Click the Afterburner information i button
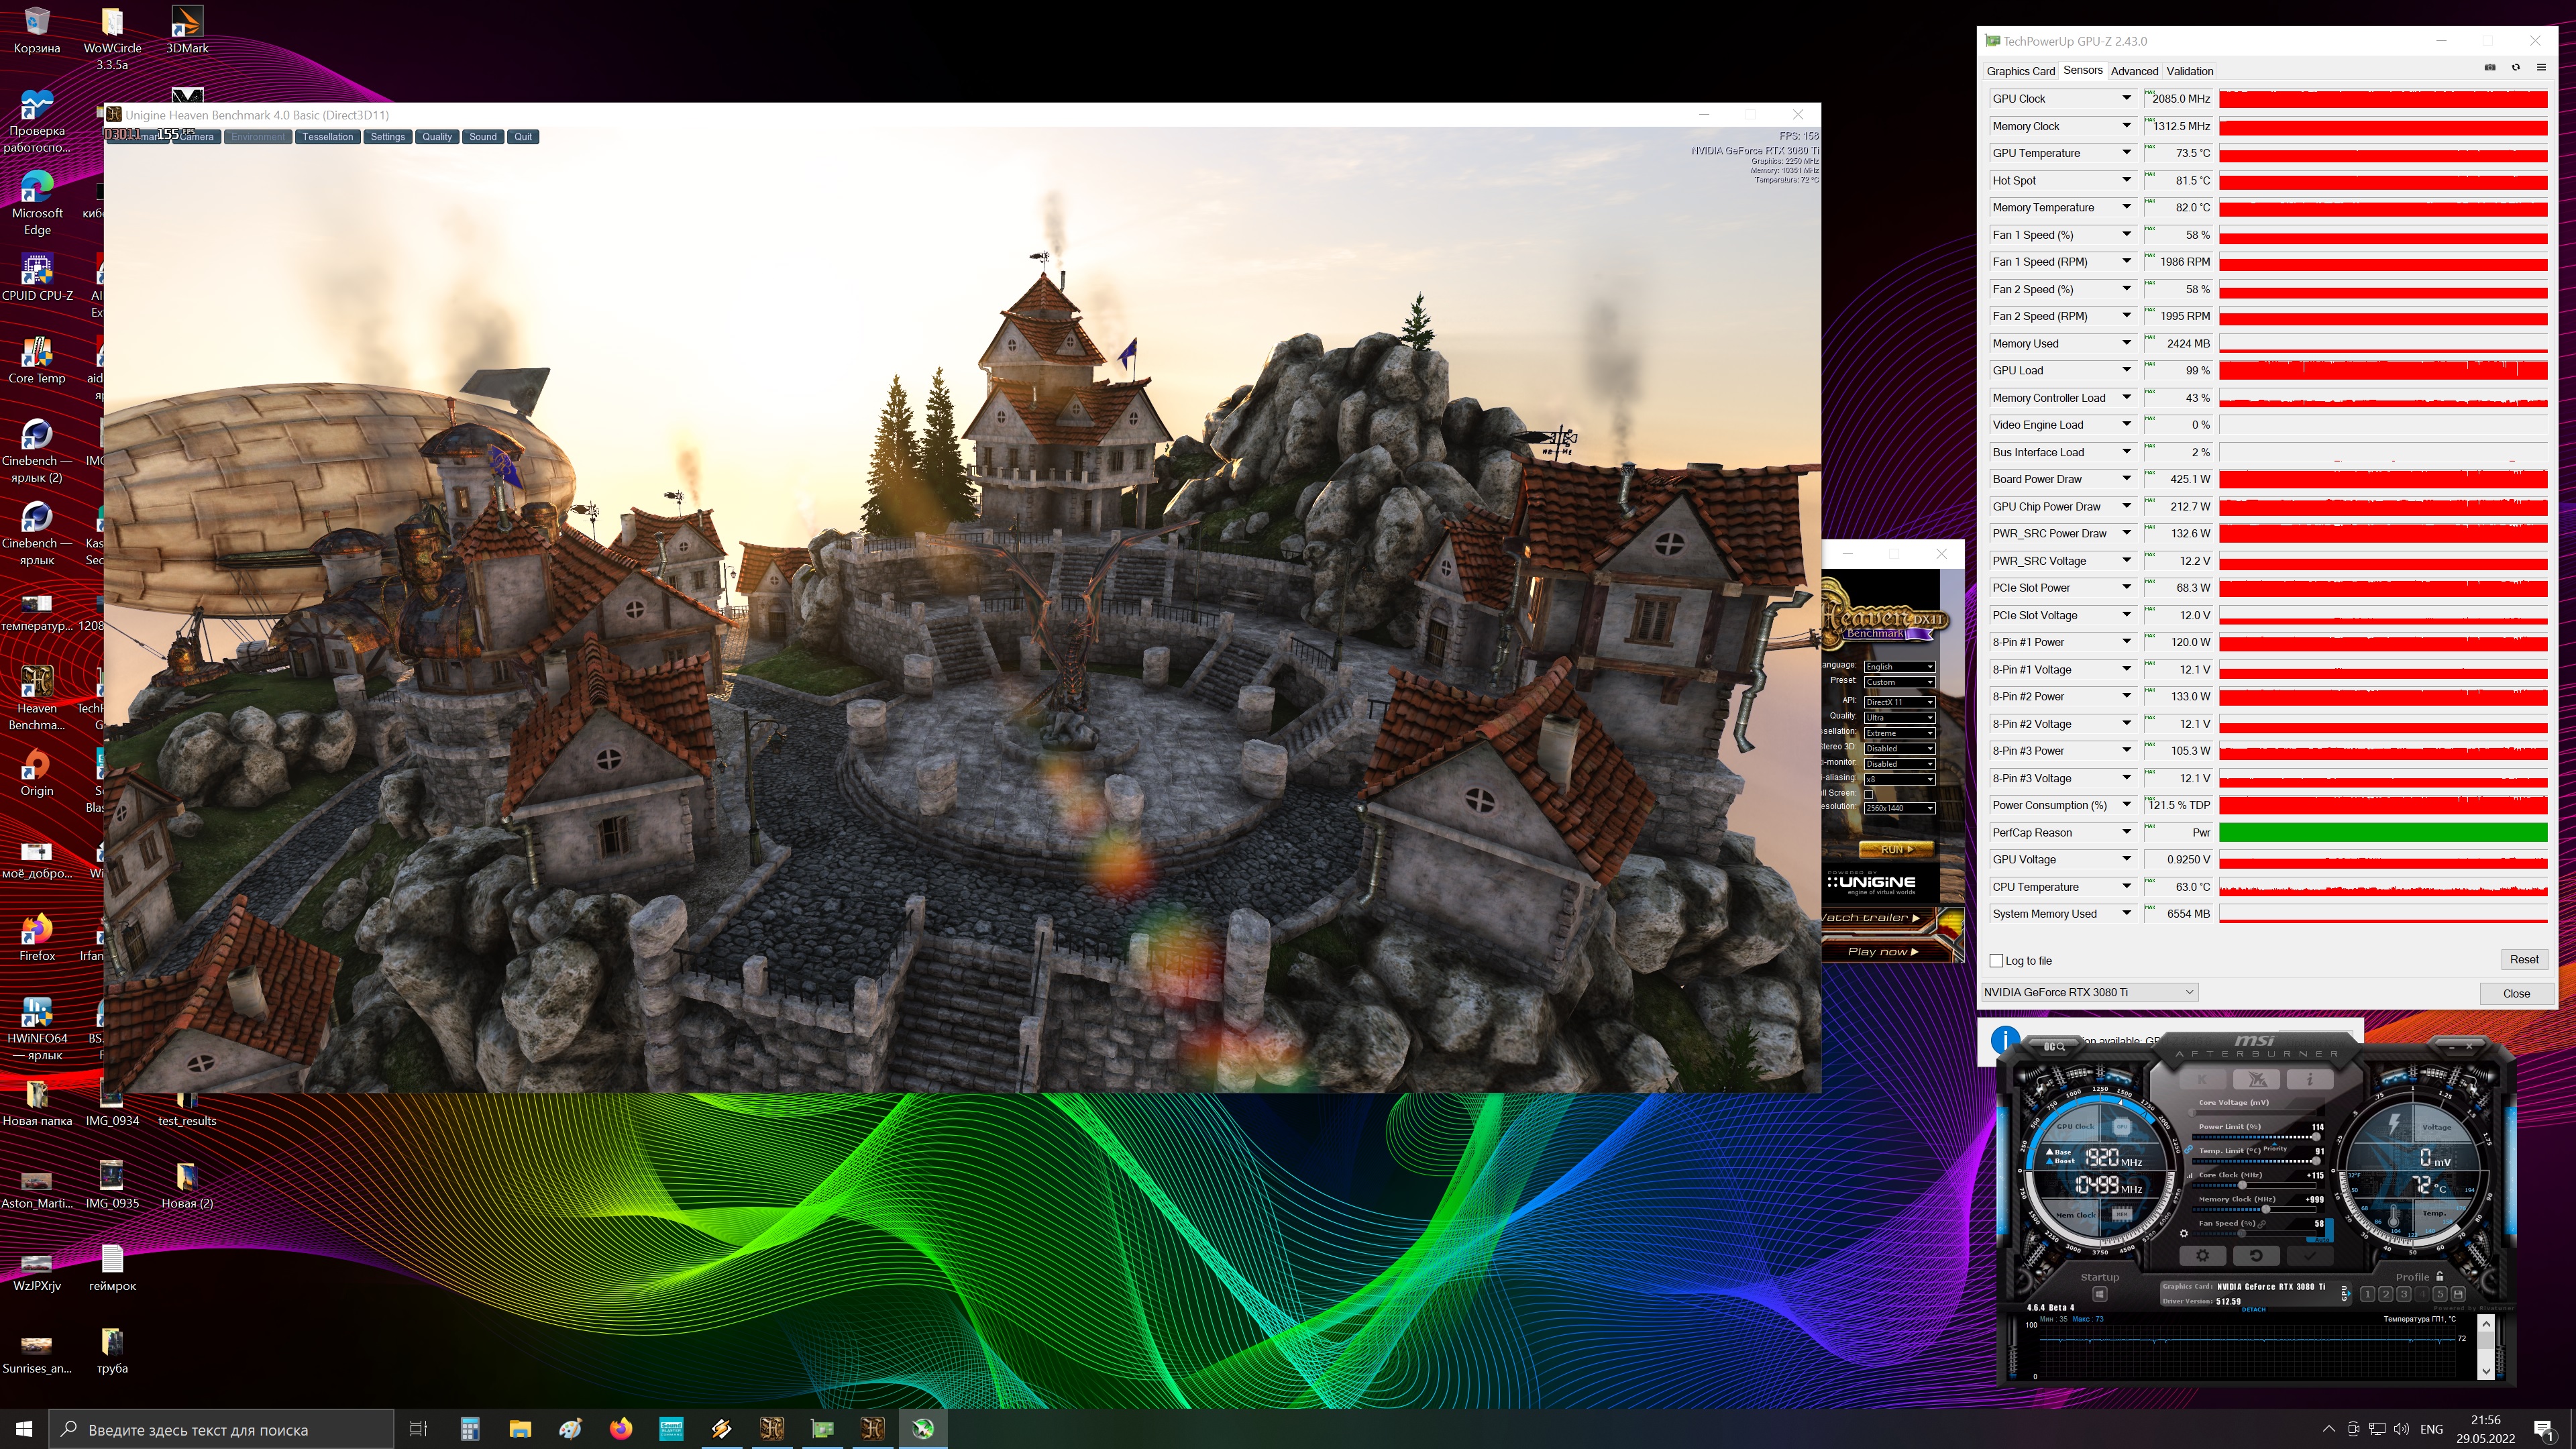Screen dimensions: 2576x1449 pos(2310,1079)
